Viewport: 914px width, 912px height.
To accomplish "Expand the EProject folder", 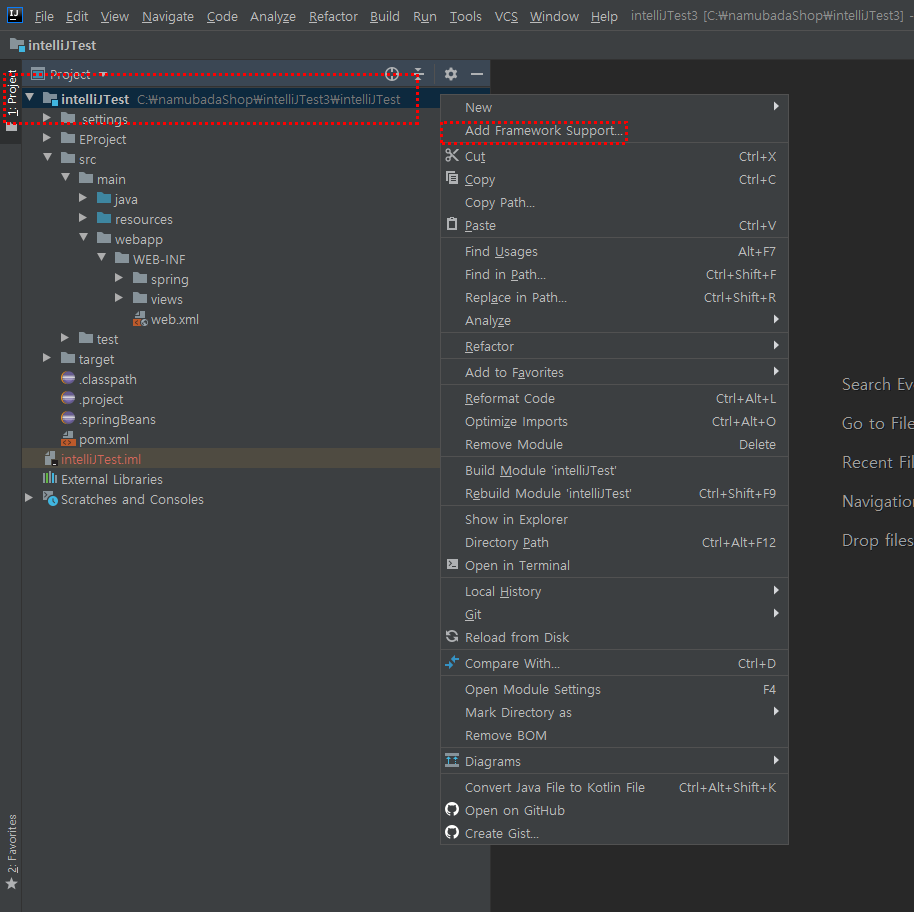I will coord(47,138).
